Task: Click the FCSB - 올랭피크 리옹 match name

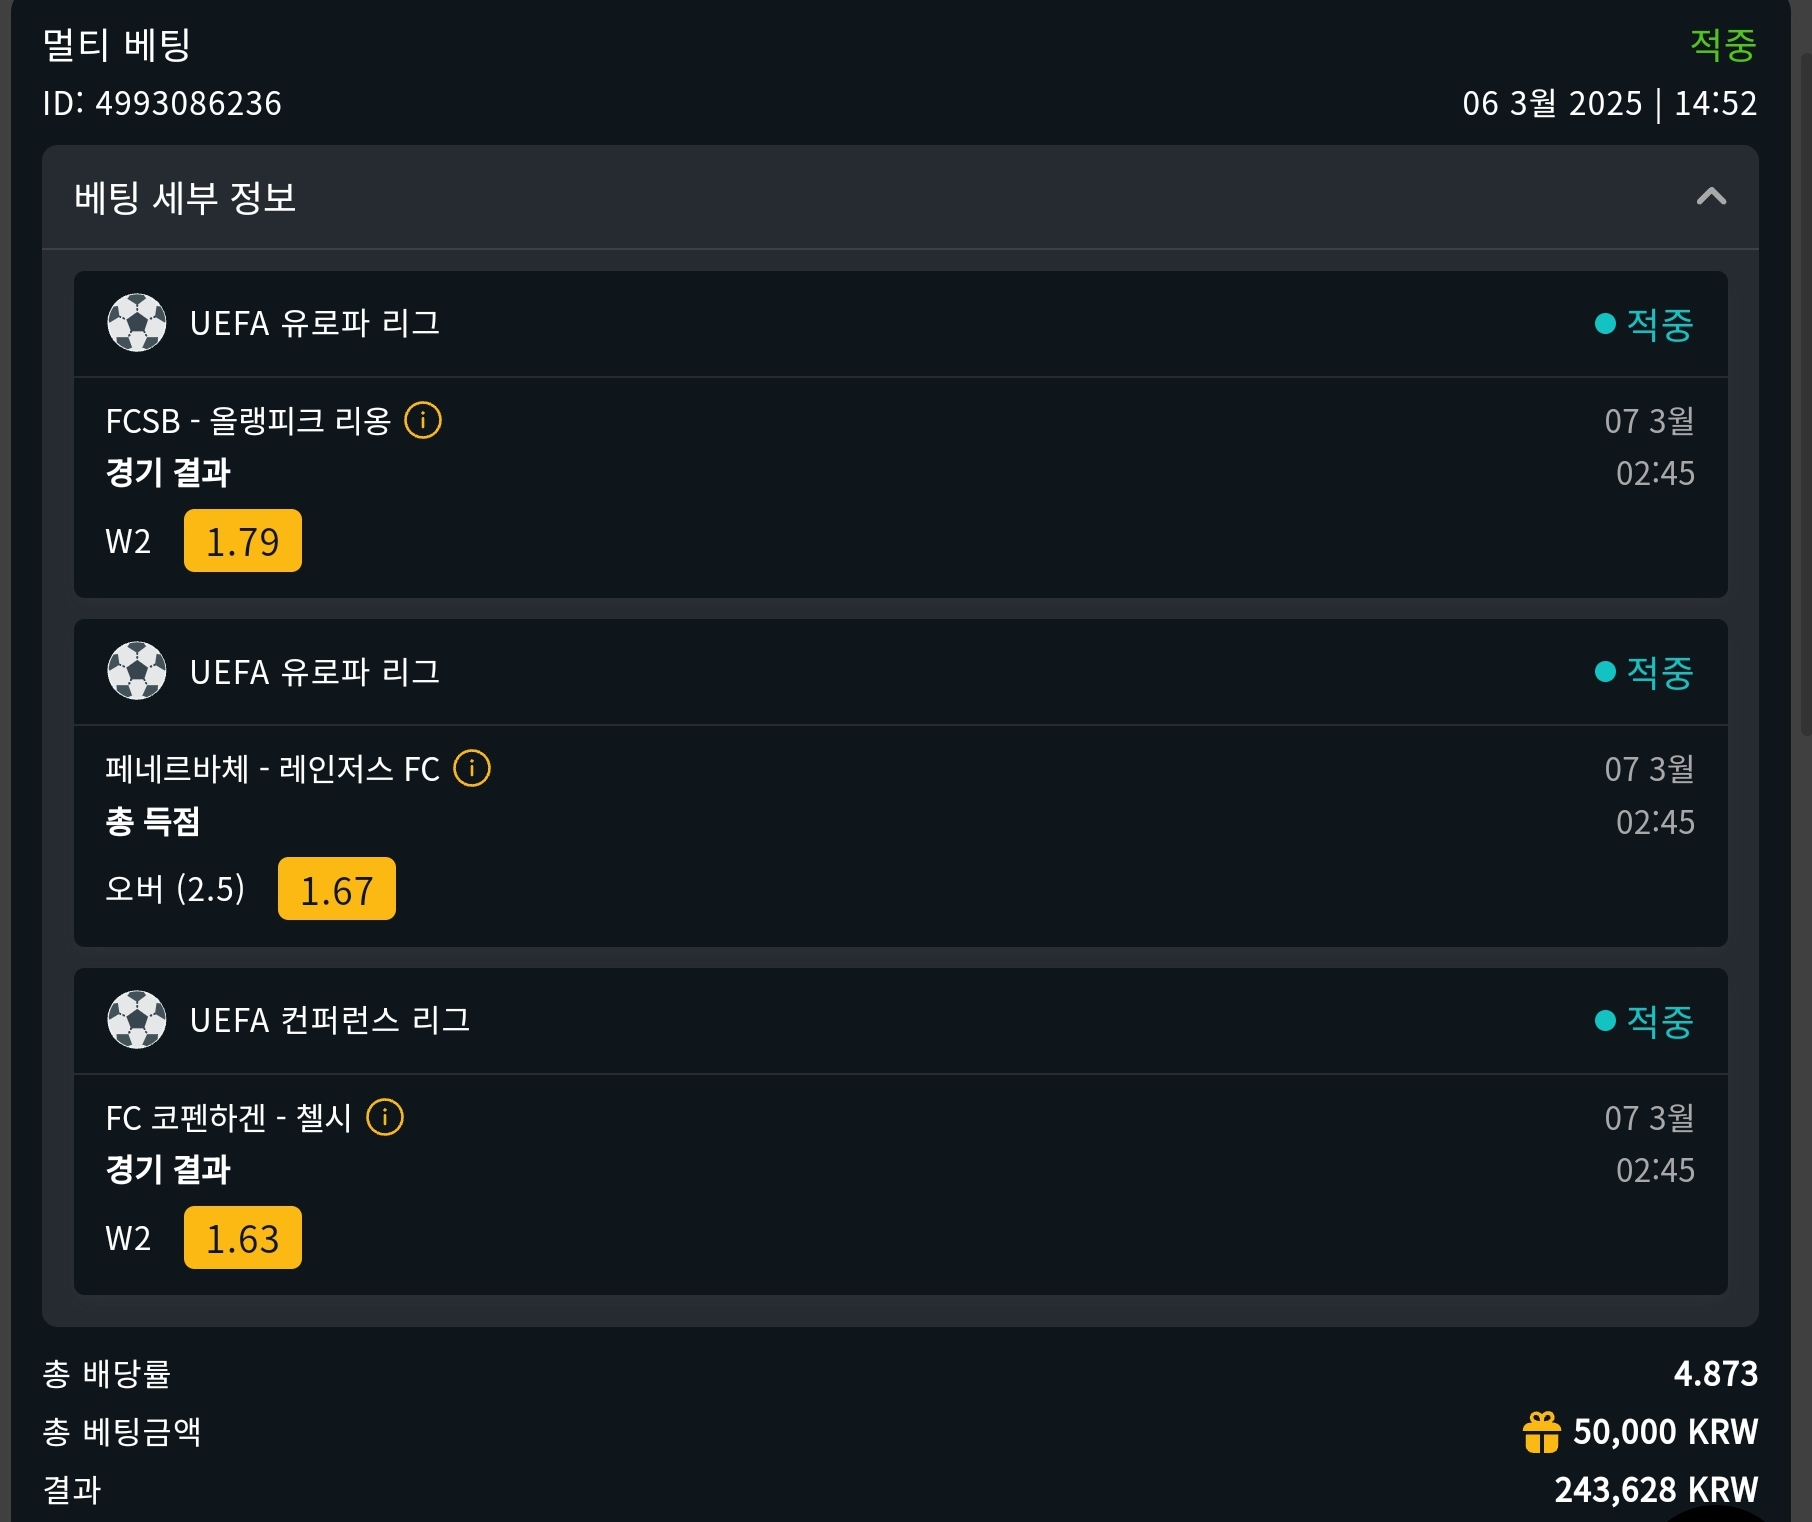Action: [248, 421]
